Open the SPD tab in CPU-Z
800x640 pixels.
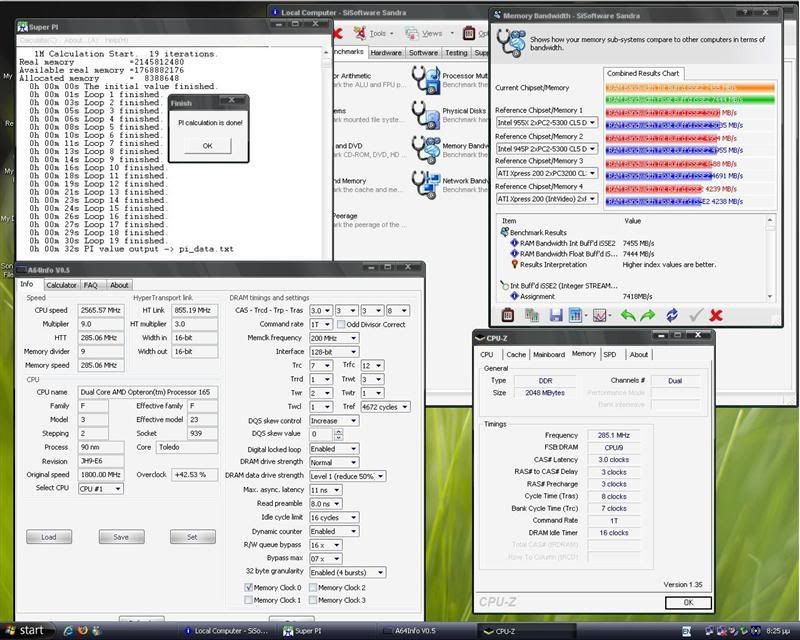[609, 354]
